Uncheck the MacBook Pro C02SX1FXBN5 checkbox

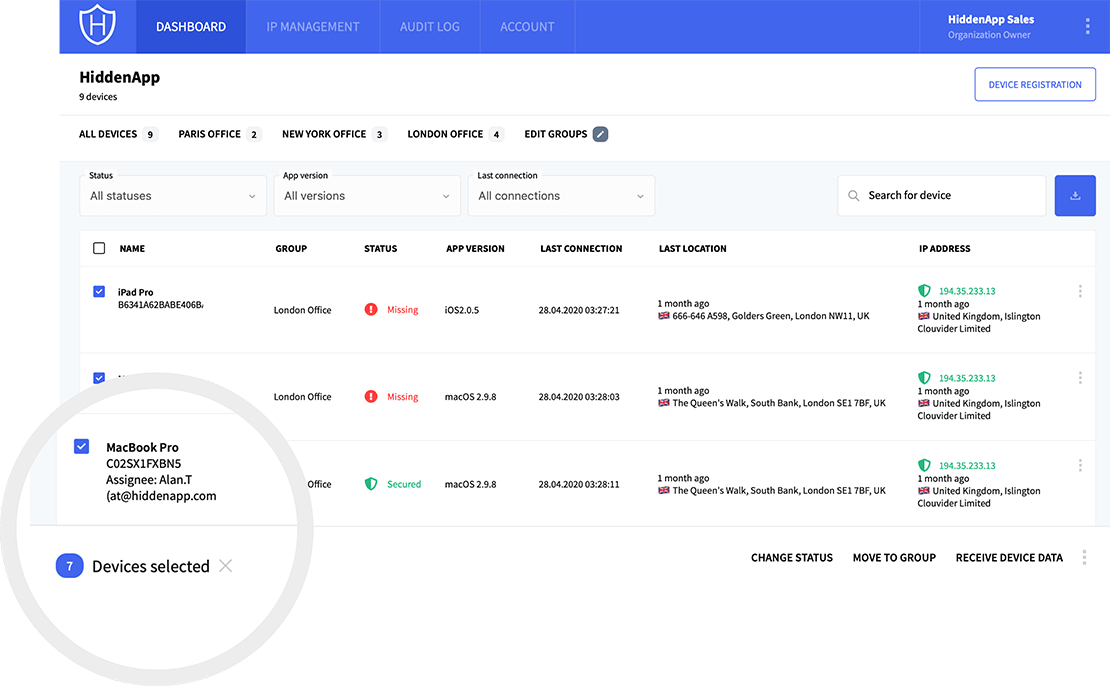pos(81,446)
